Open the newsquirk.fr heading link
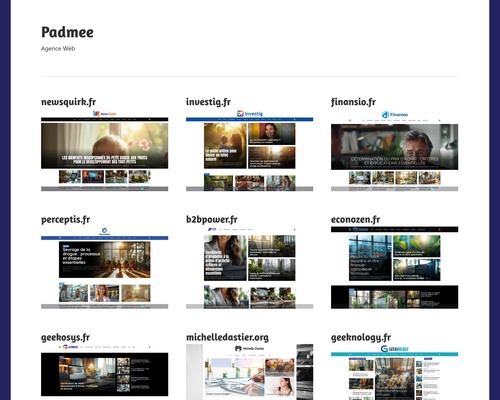500x400 pixels. point(69,102)
